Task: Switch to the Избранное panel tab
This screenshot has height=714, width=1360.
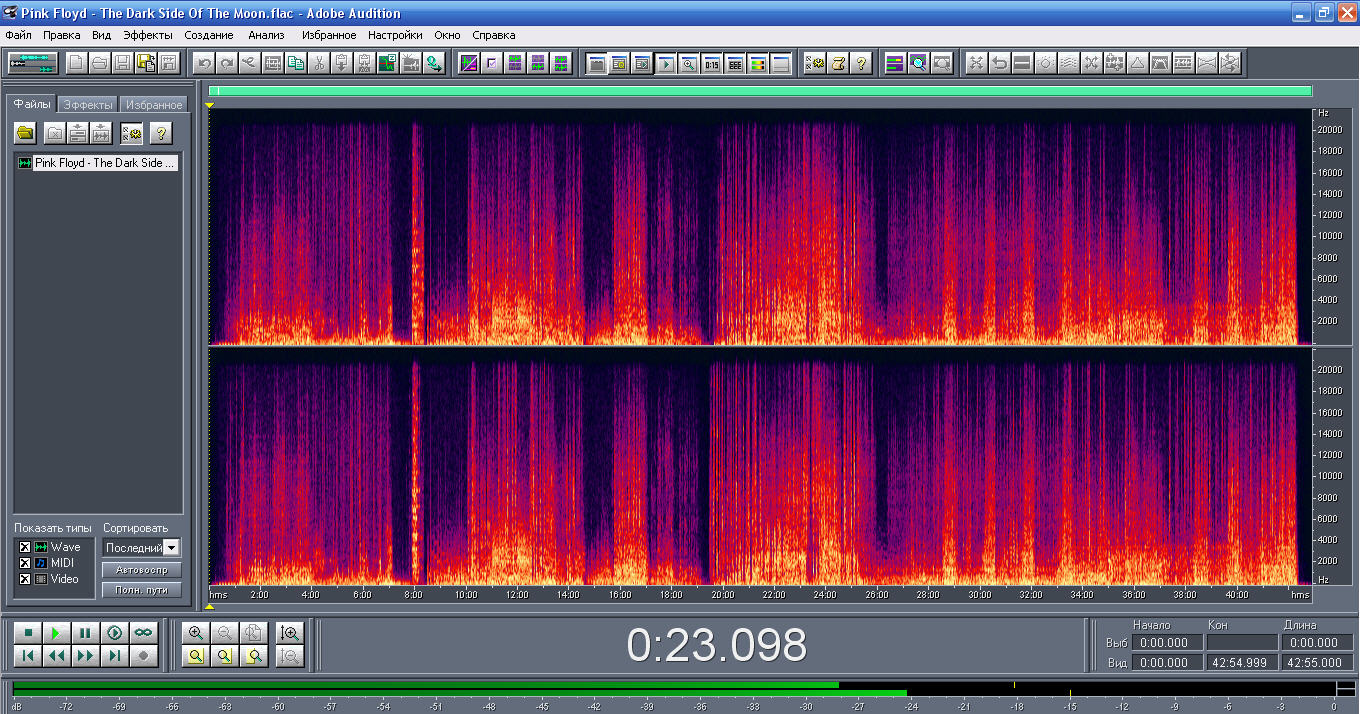Action: point(154,105)
